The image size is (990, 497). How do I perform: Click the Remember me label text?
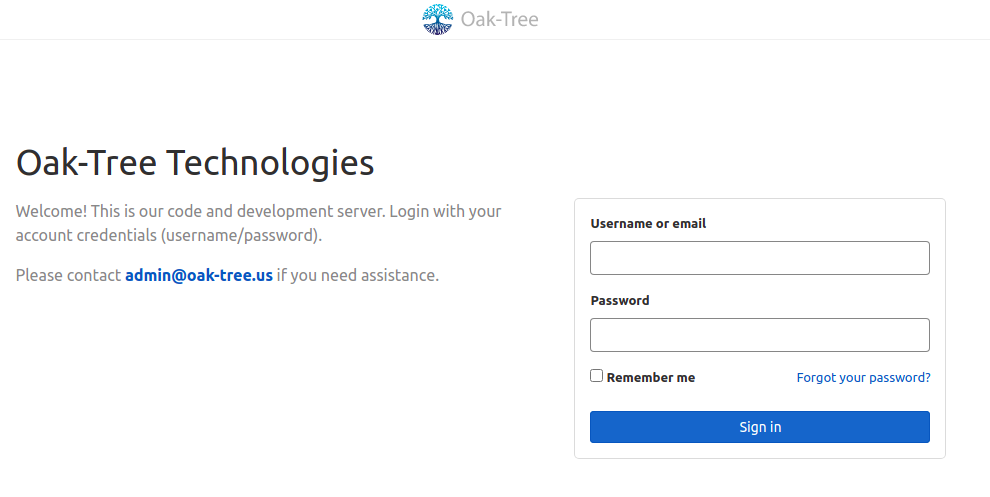[651, 378]
